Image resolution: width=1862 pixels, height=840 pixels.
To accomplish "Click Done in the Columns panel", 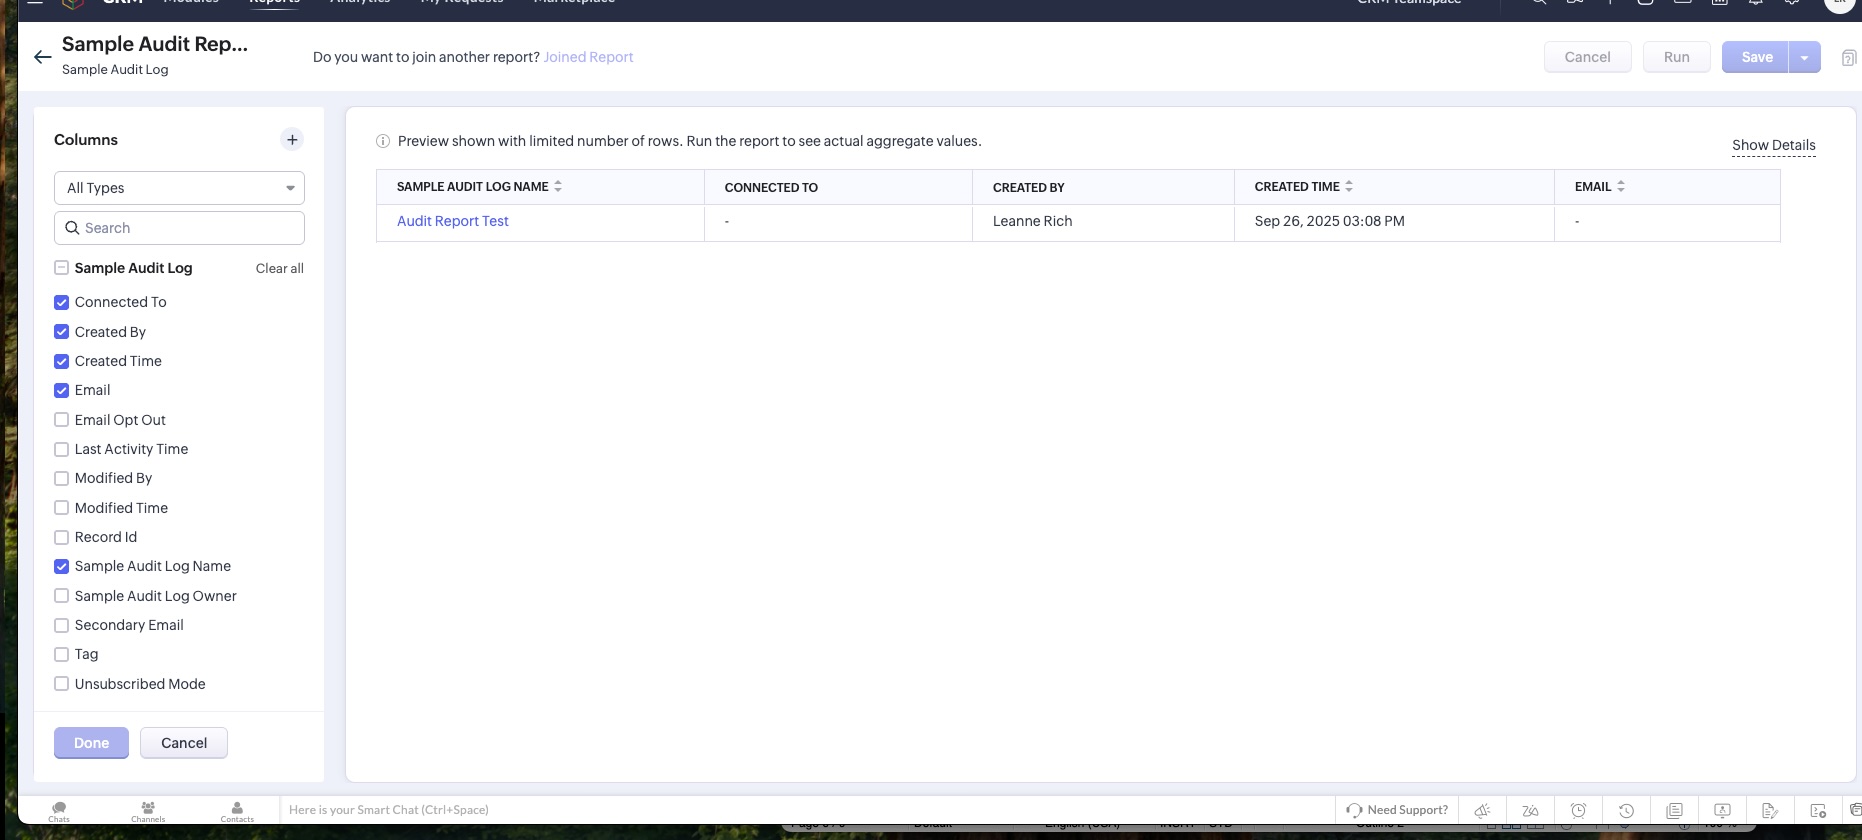I will click(x=91, y=743).
